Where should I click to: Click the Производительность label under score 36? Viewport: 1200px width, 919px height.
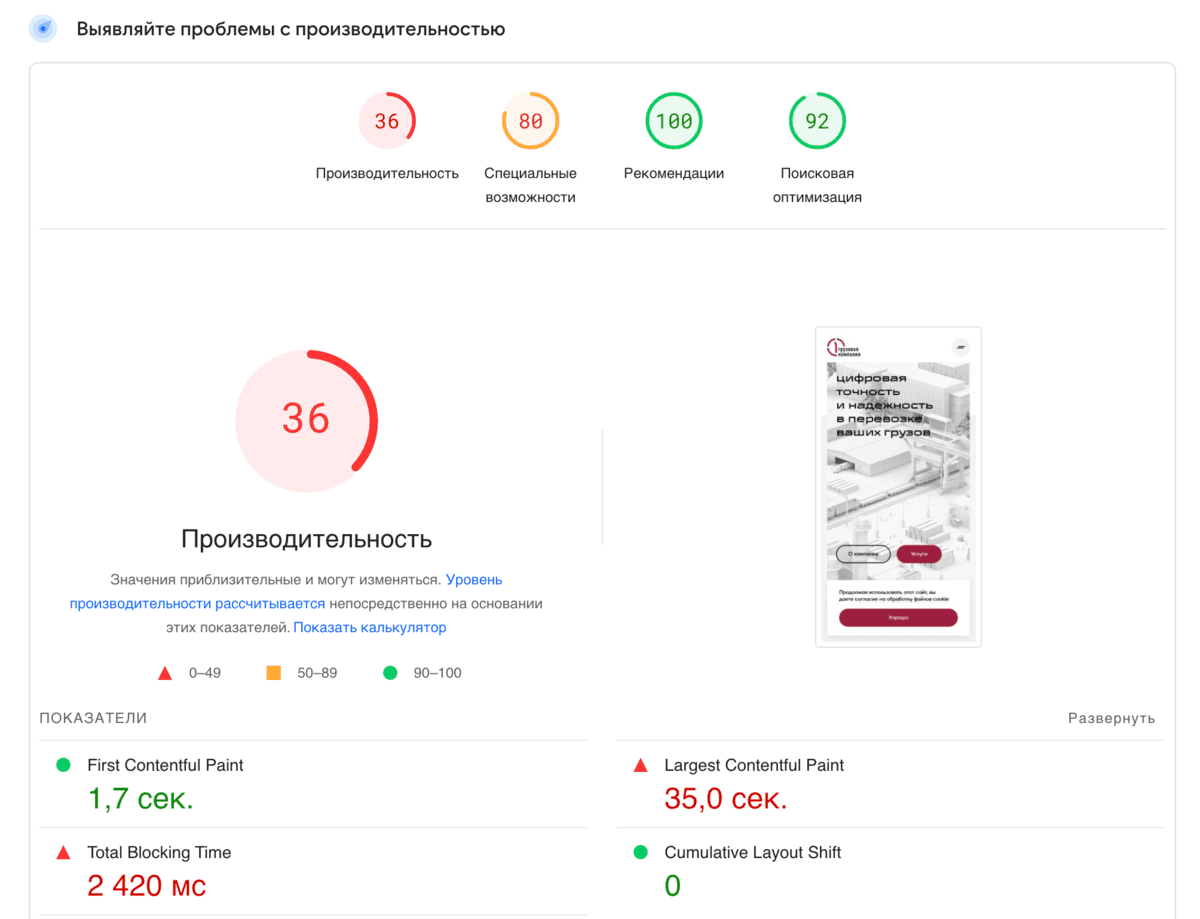tap(387, 173)
